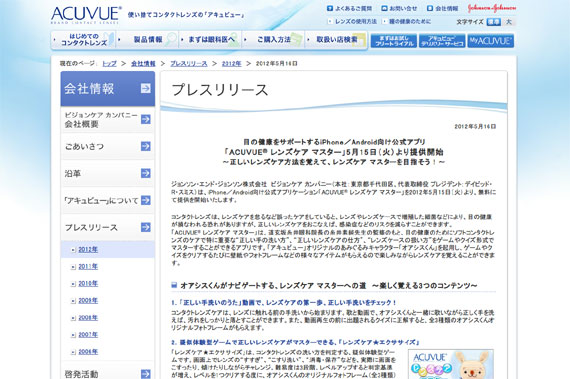
Task: Select 2009年 press release archive
Action: pos(88,301)
